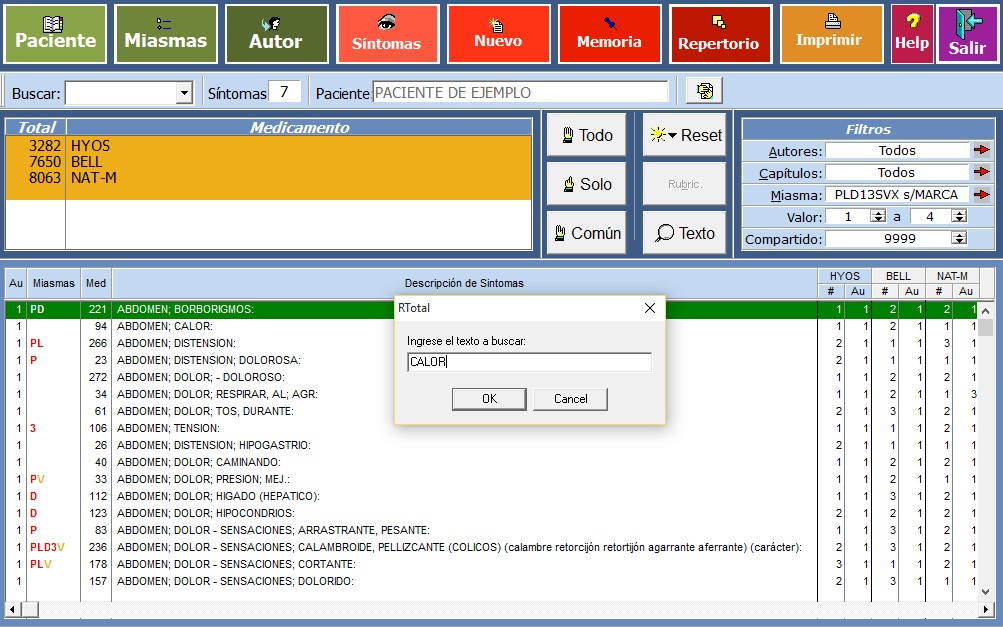Click the red arrow next to Autores
Viewport: 1003px width, 627px height.
981,150
